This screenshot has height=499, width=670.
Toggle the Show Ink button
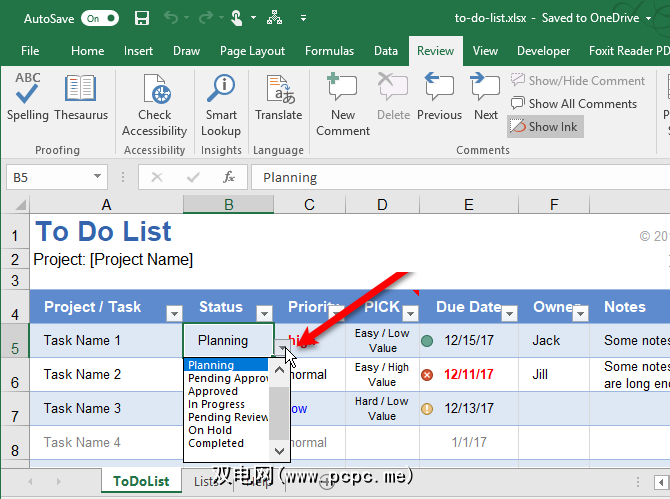pos(544,127)
